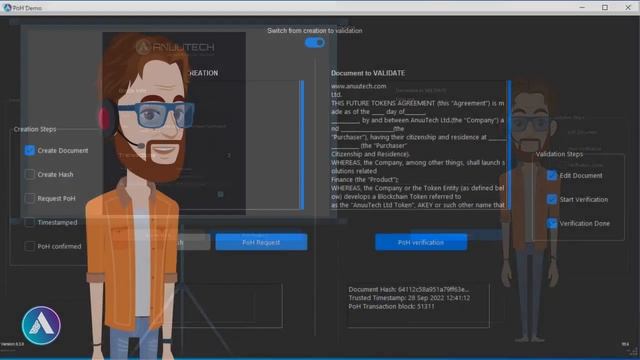Uncheck the Start Verification checkbox
Viewport: 640px width, 360px height.
(552, 199)
